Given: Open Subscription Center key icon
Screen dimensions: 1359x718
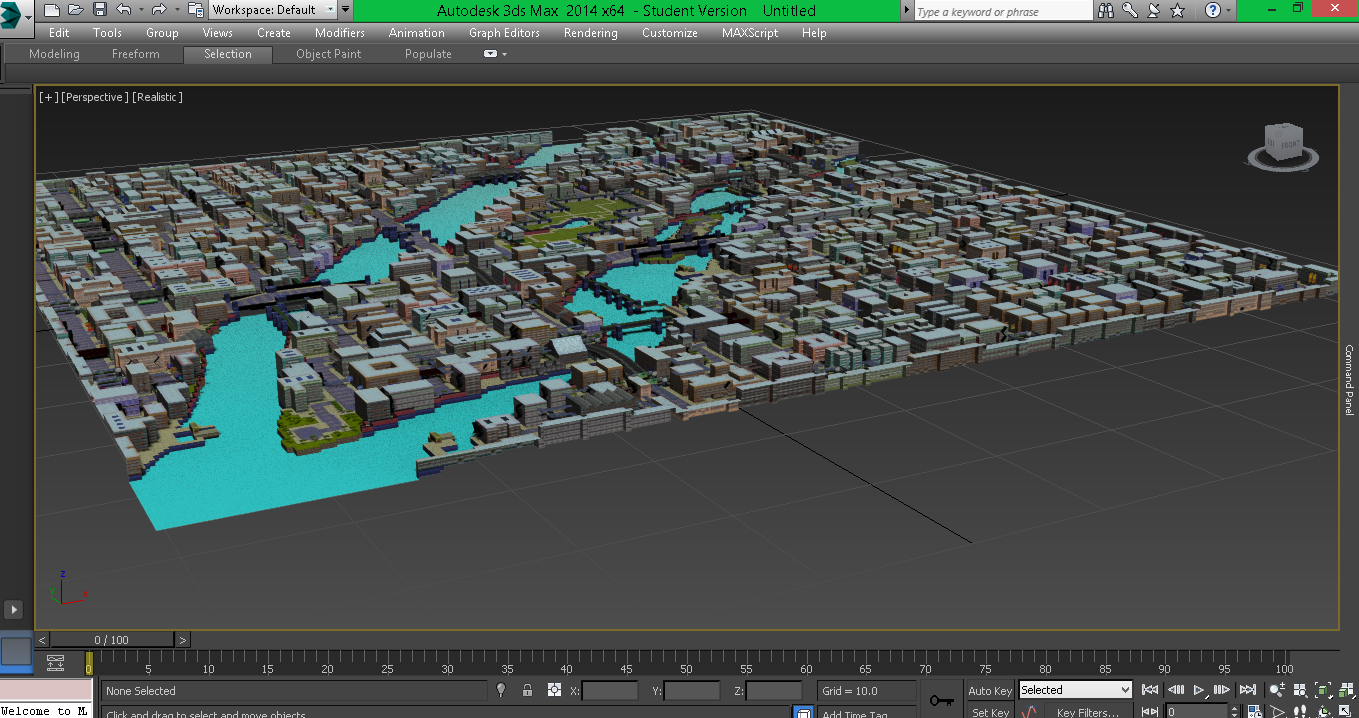Looking at the screenshot, I should point(1130,11).
